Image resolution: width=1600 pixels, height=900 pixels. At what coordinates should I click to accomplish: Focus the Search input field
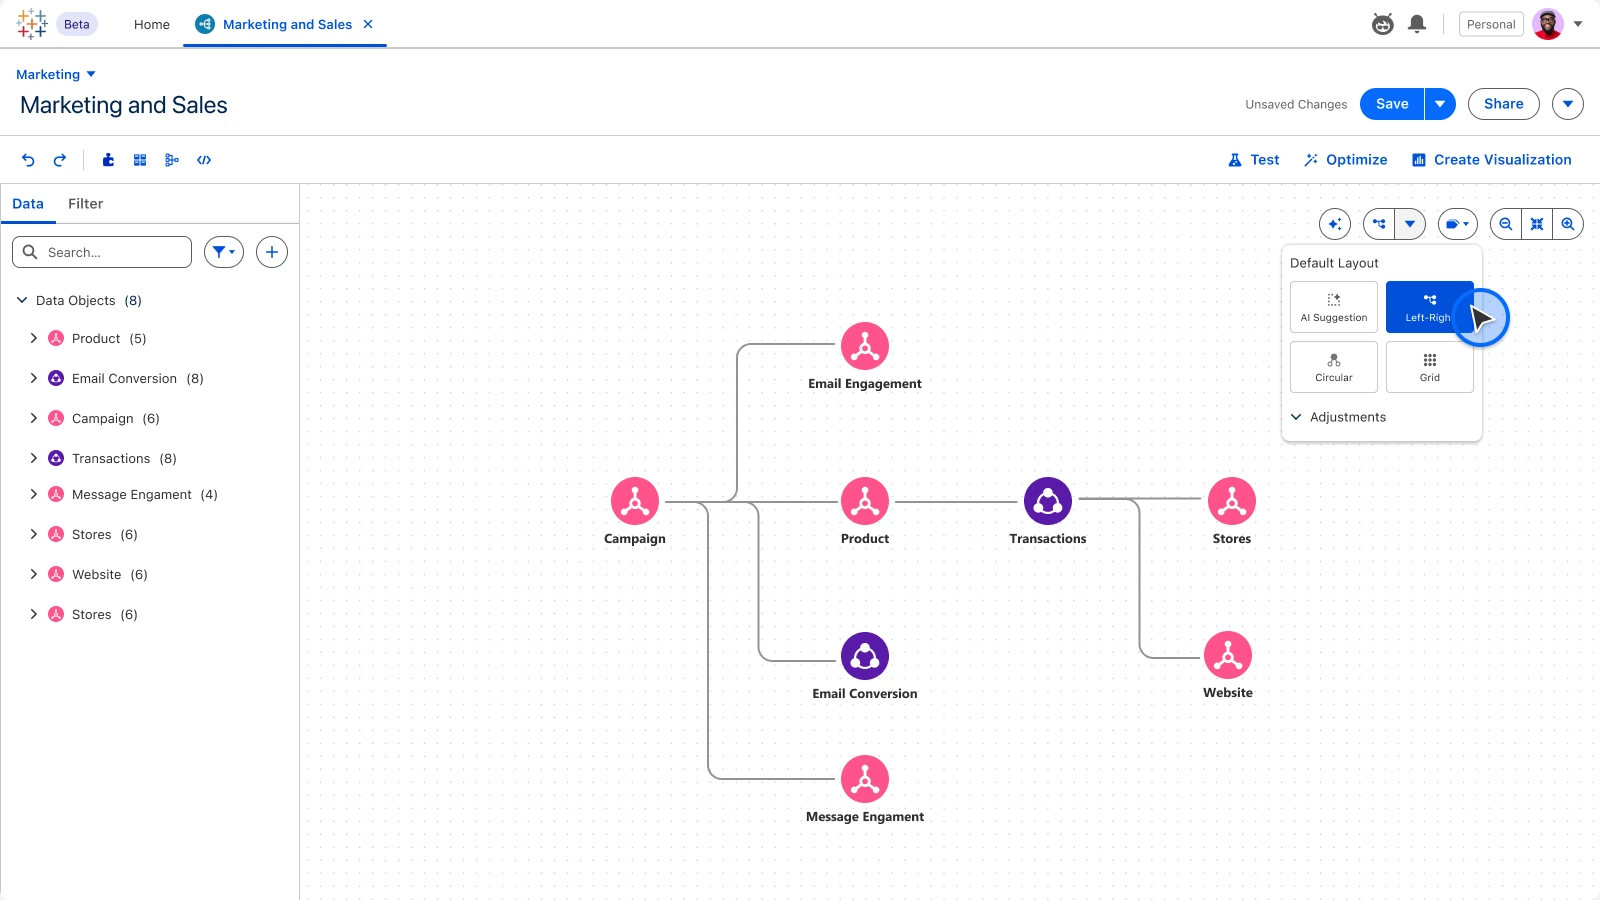pos(102,252)
